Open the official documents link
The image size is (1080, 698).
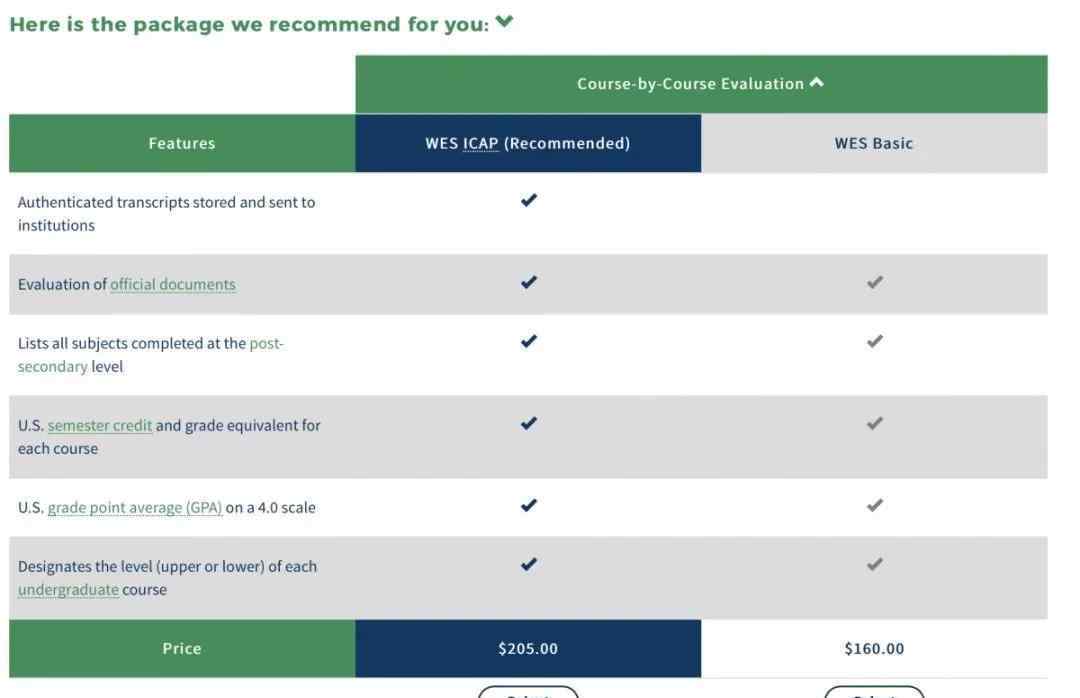coord(173,284)
